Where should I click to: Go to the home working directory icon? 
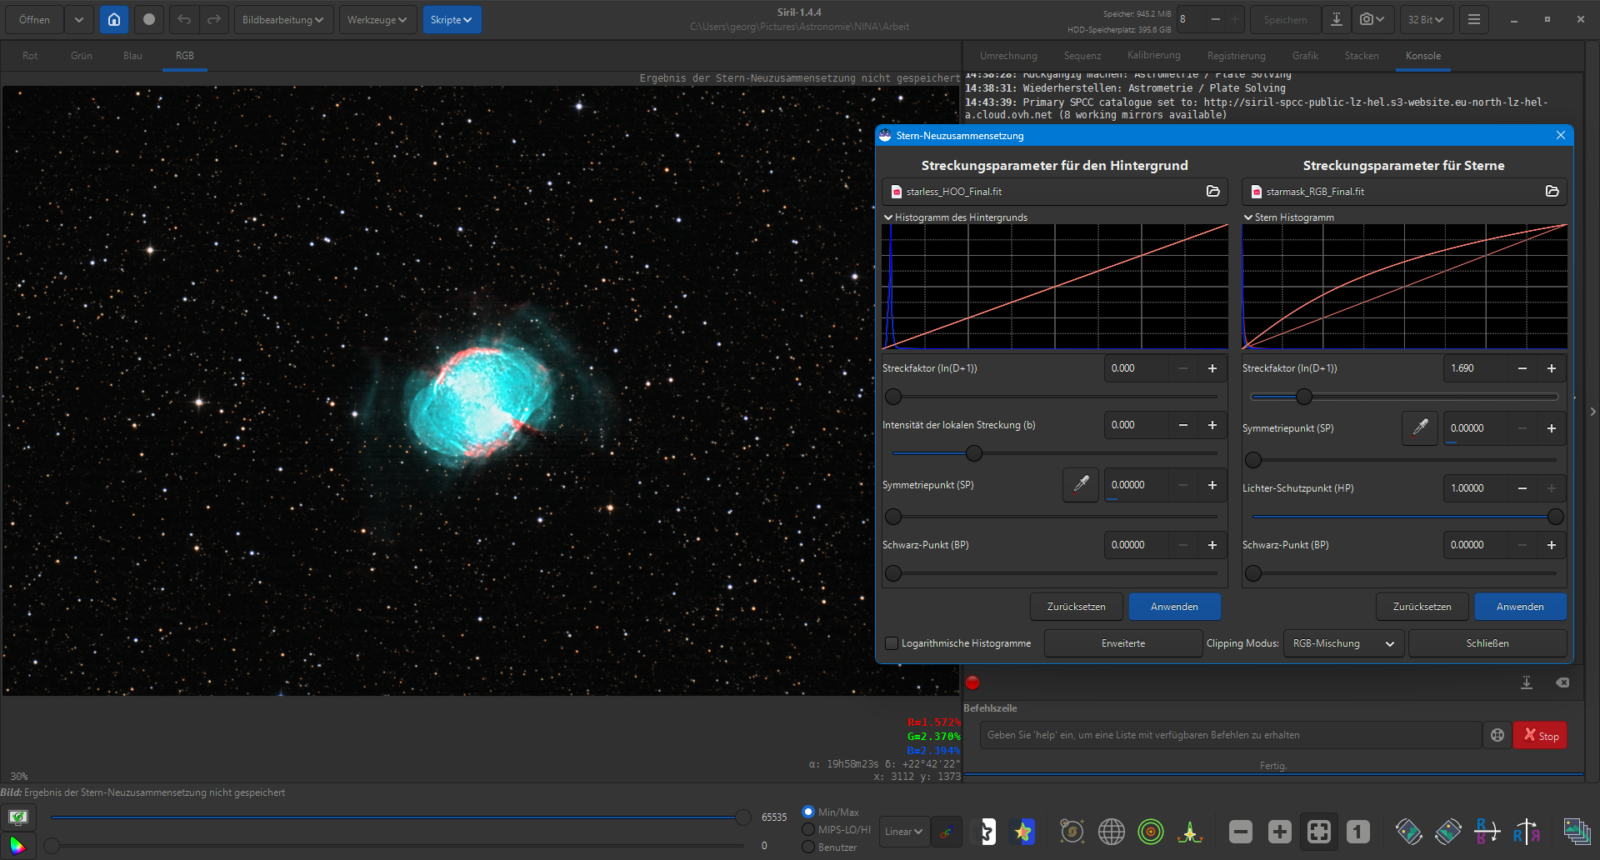coord(114,19)
